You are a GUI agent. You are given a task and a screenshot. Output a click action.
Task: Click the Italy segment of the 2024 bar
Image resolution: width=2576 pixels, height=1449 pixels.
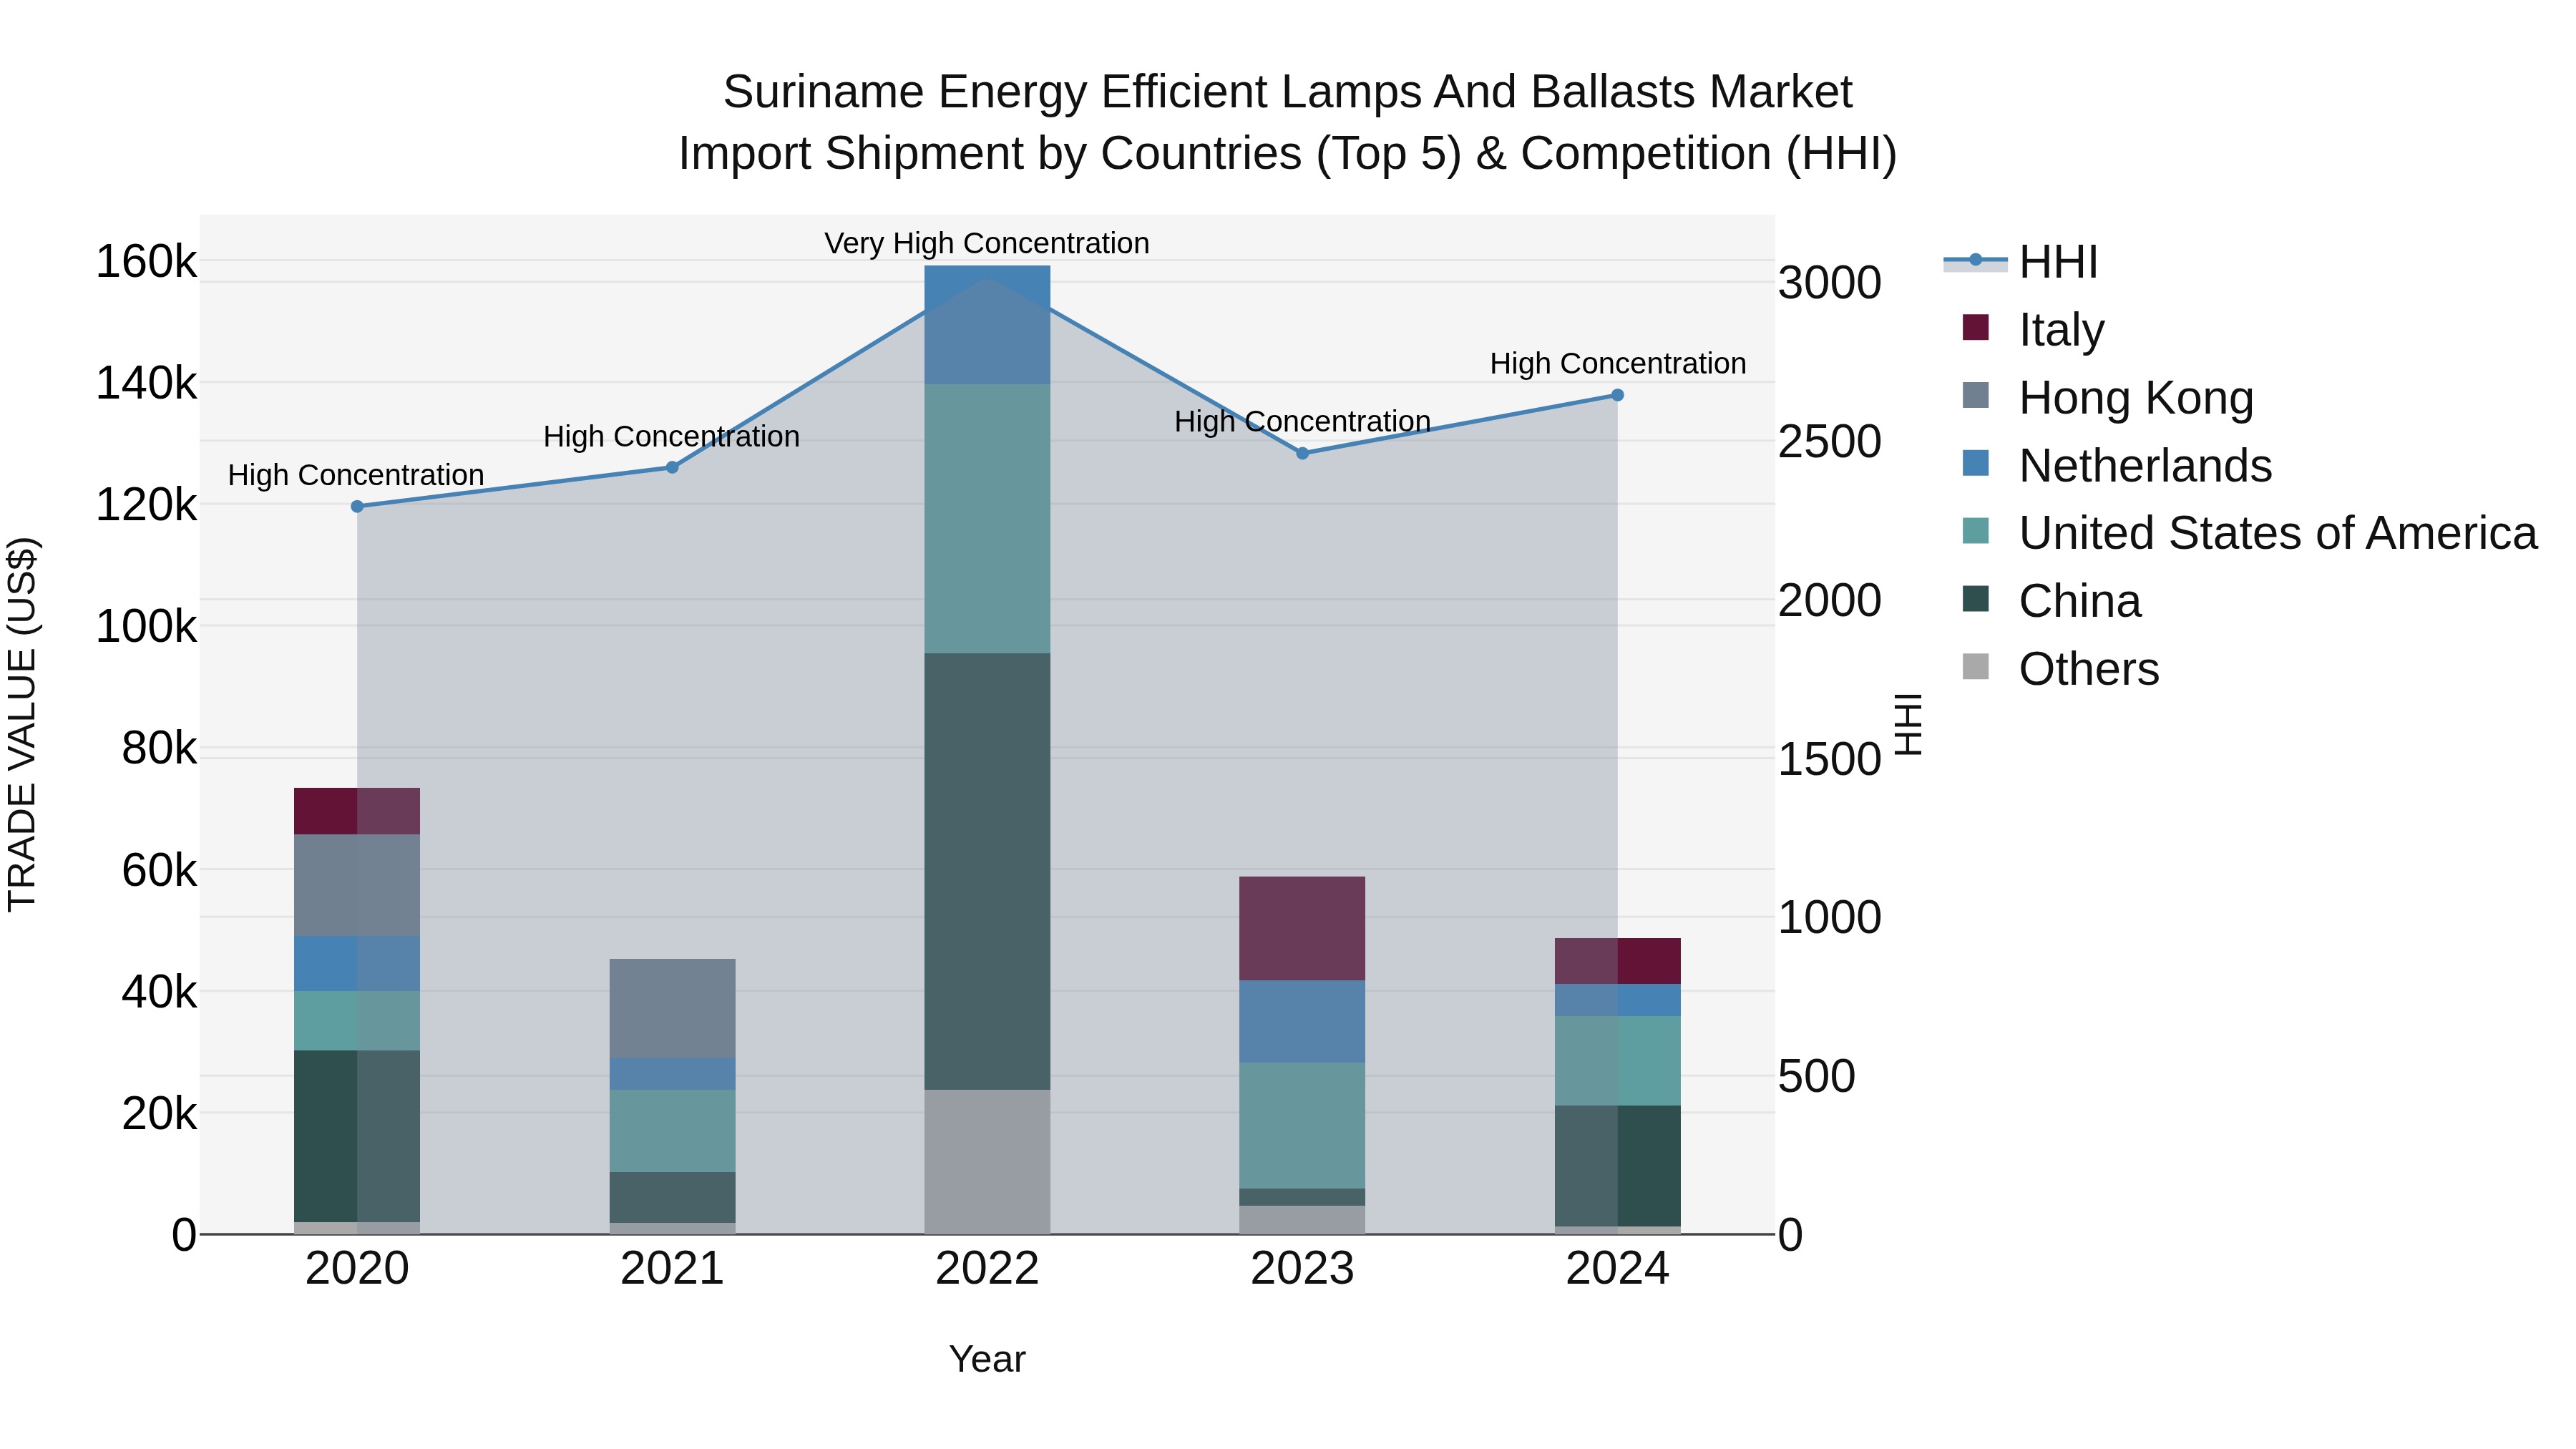(1617, 961)
